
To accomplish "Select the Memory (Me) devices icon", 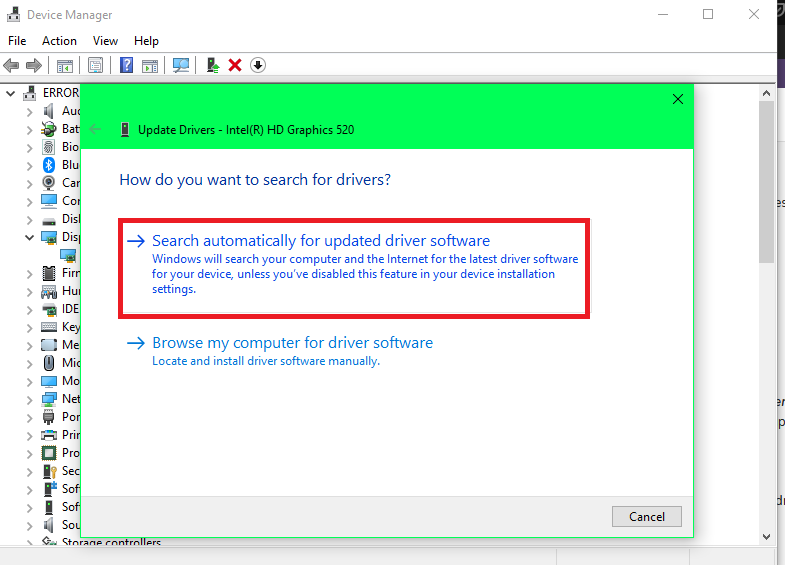I will click(x=49, y=345).
